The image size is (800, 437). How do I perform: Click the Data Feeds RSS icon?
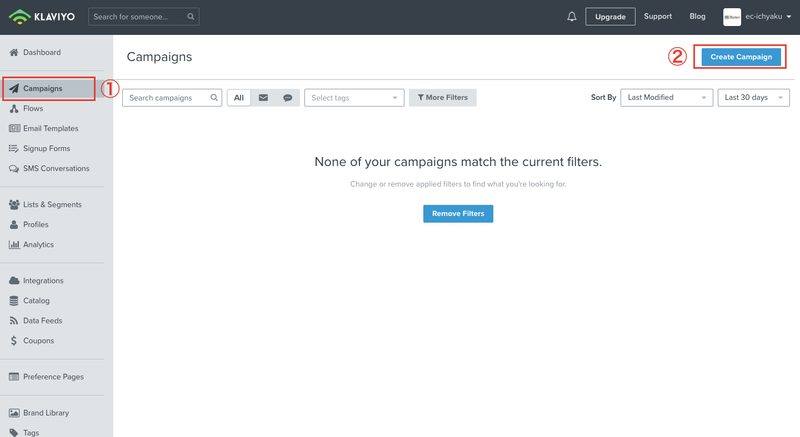(x=14, y=321)
